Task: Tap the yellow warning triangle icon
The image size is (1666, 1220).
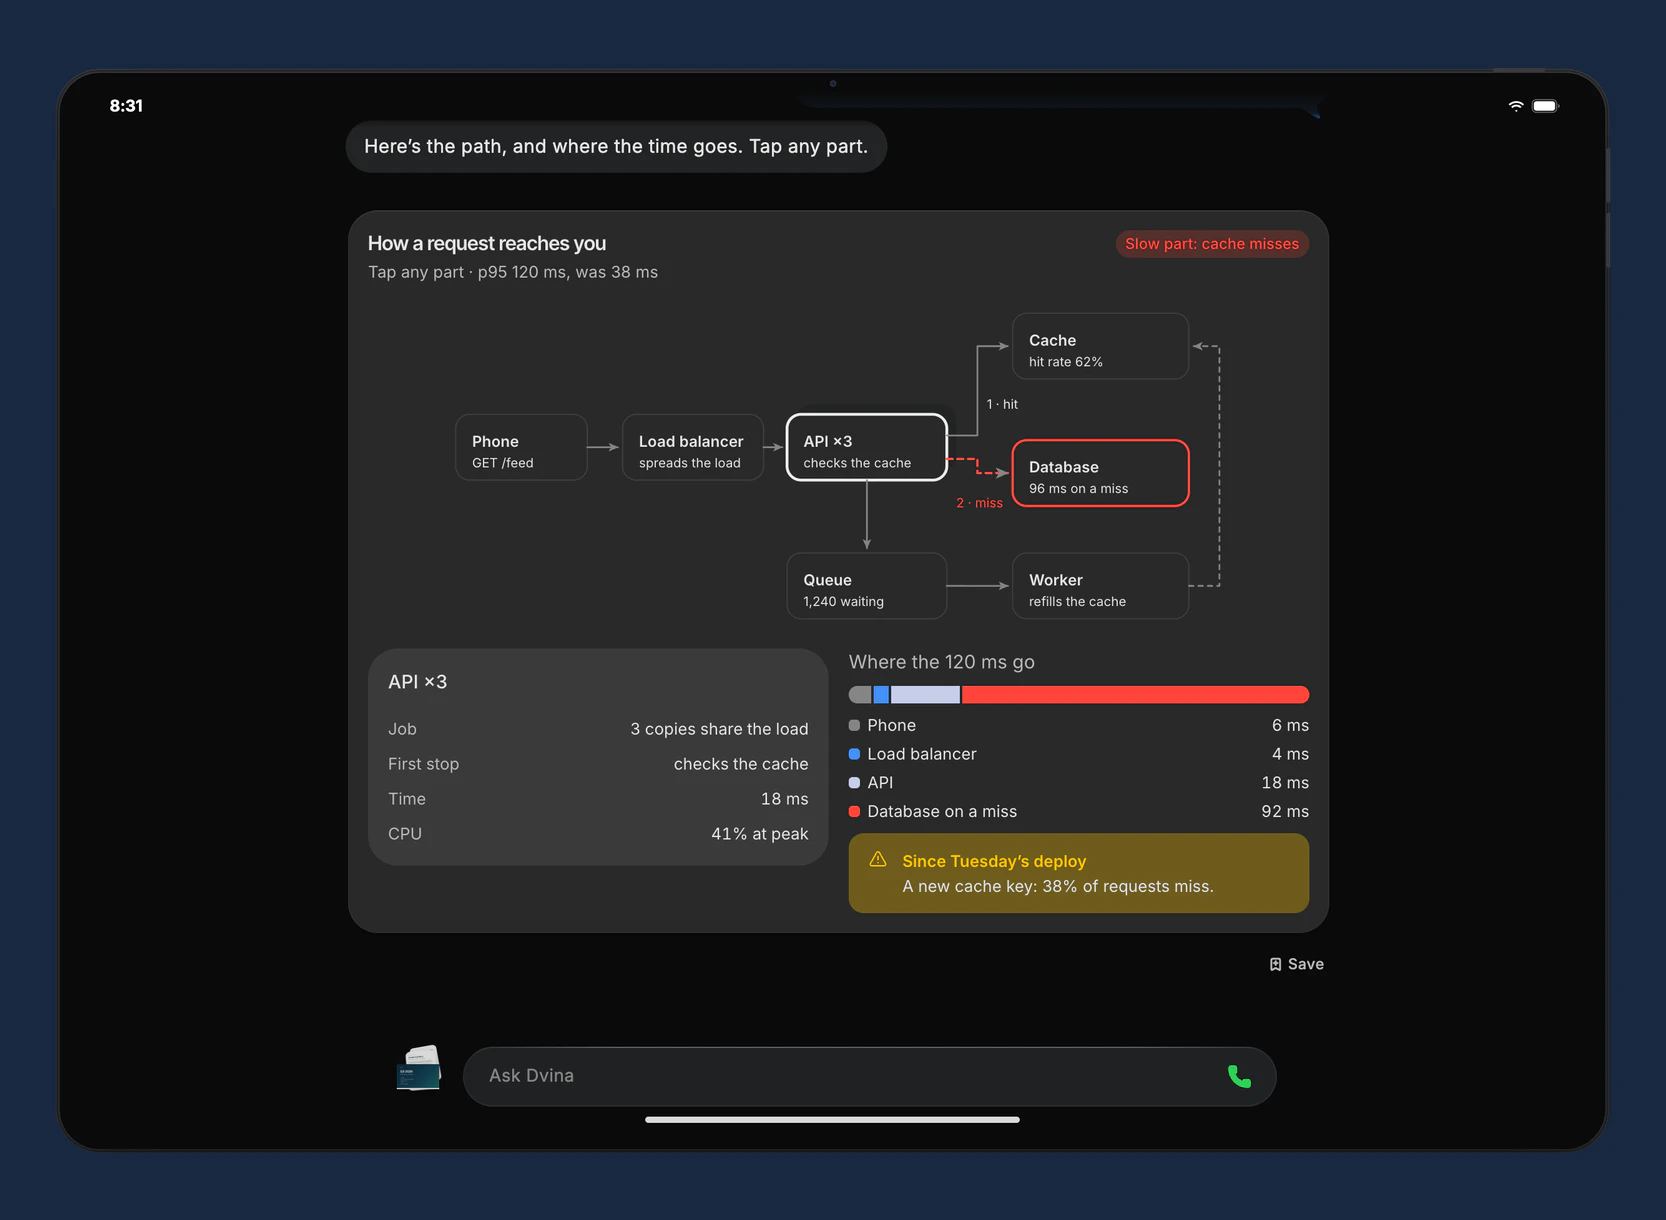Action: (x=878, y=859)
